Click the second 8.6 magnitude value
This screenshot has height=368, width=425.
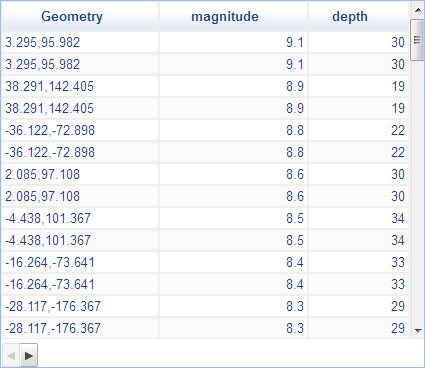[x=295, y=196]
